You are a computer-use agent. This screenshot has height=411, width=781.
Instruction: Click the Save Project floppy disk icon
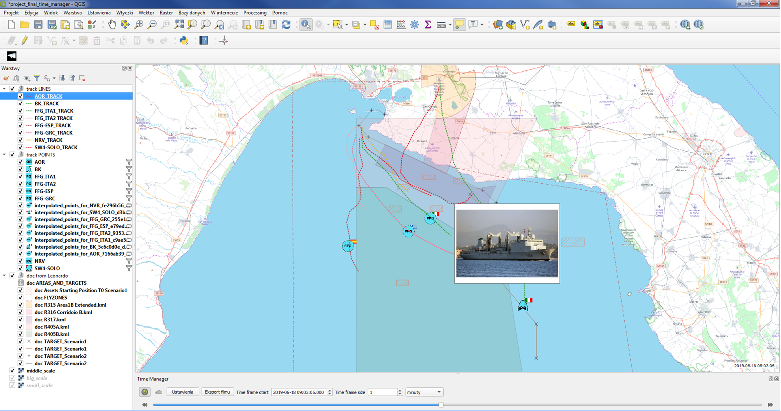[x=38, y=24]
